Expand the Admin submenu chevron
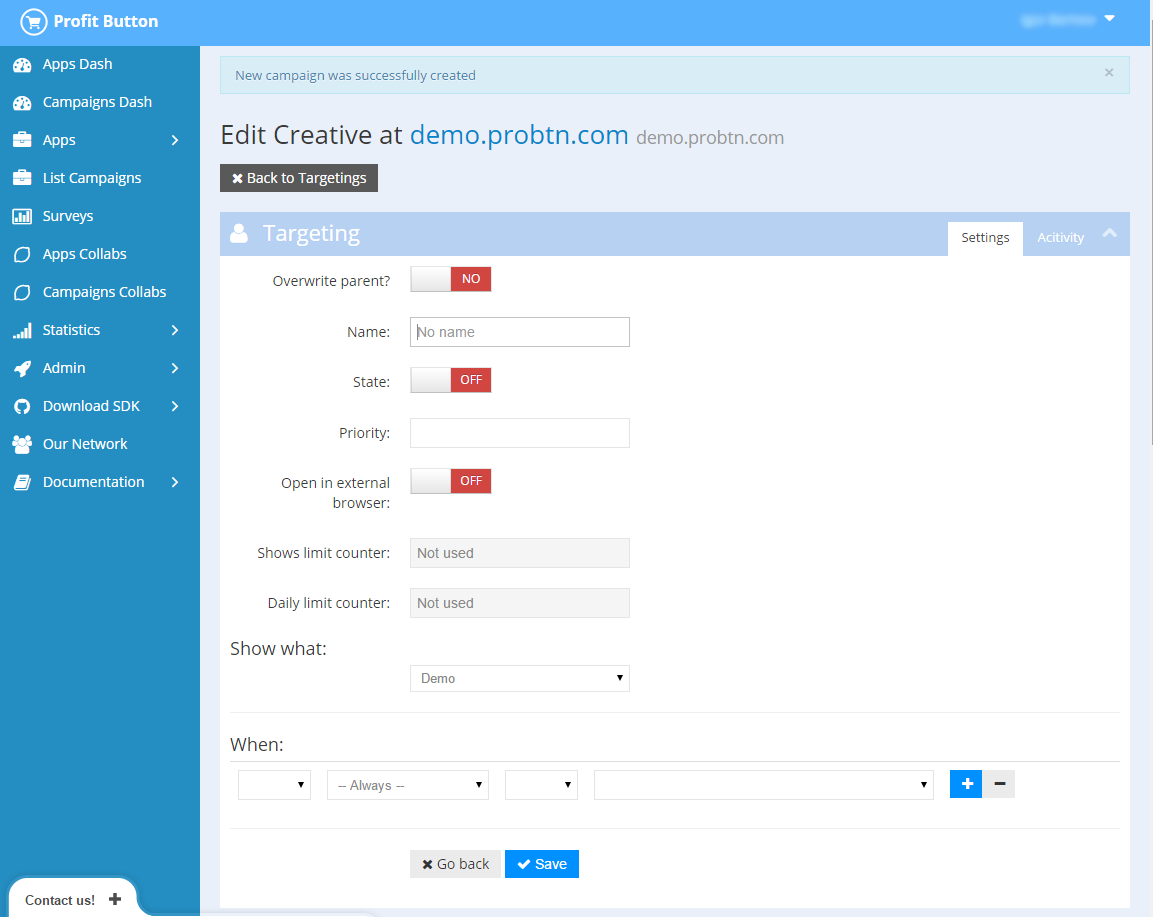This screenshot has width=1153, height=917. click(x=175, y=368)
